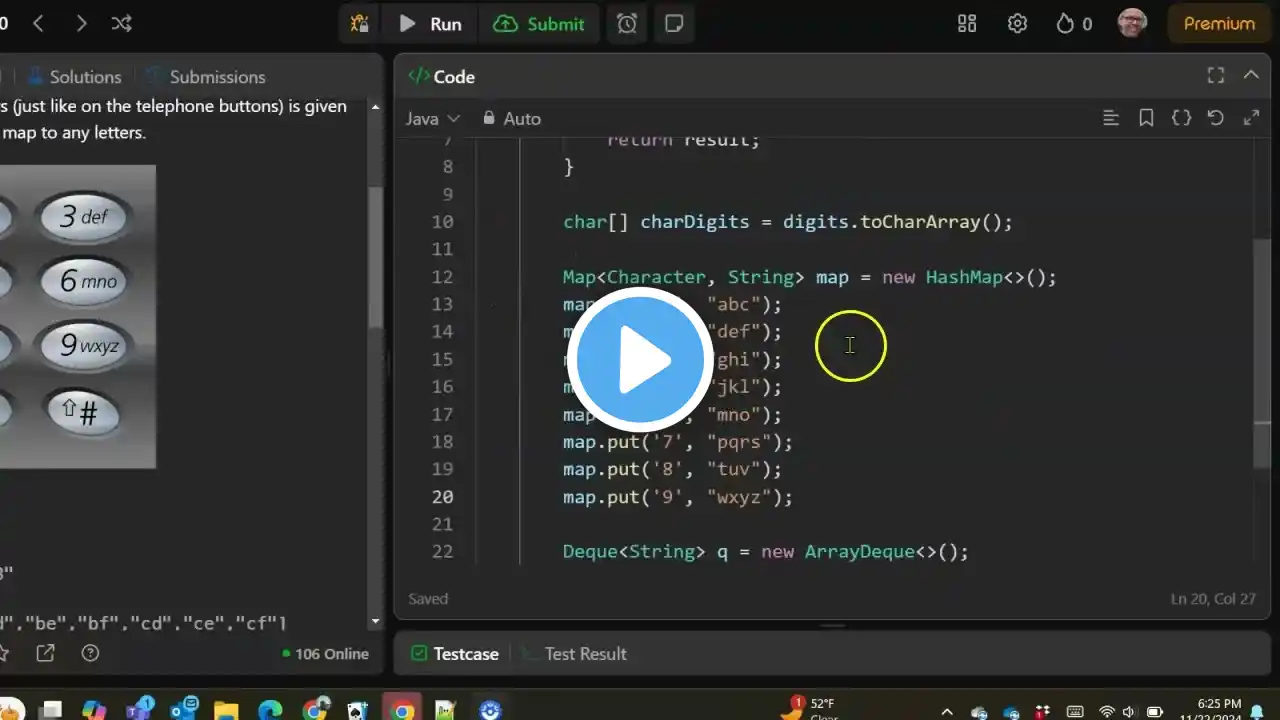Image resolution: width=1280 pixels, height=720 pixels.
Task: Click the code line 'char[] charDigits = digits.toCharArray();'
Action: 788,222
